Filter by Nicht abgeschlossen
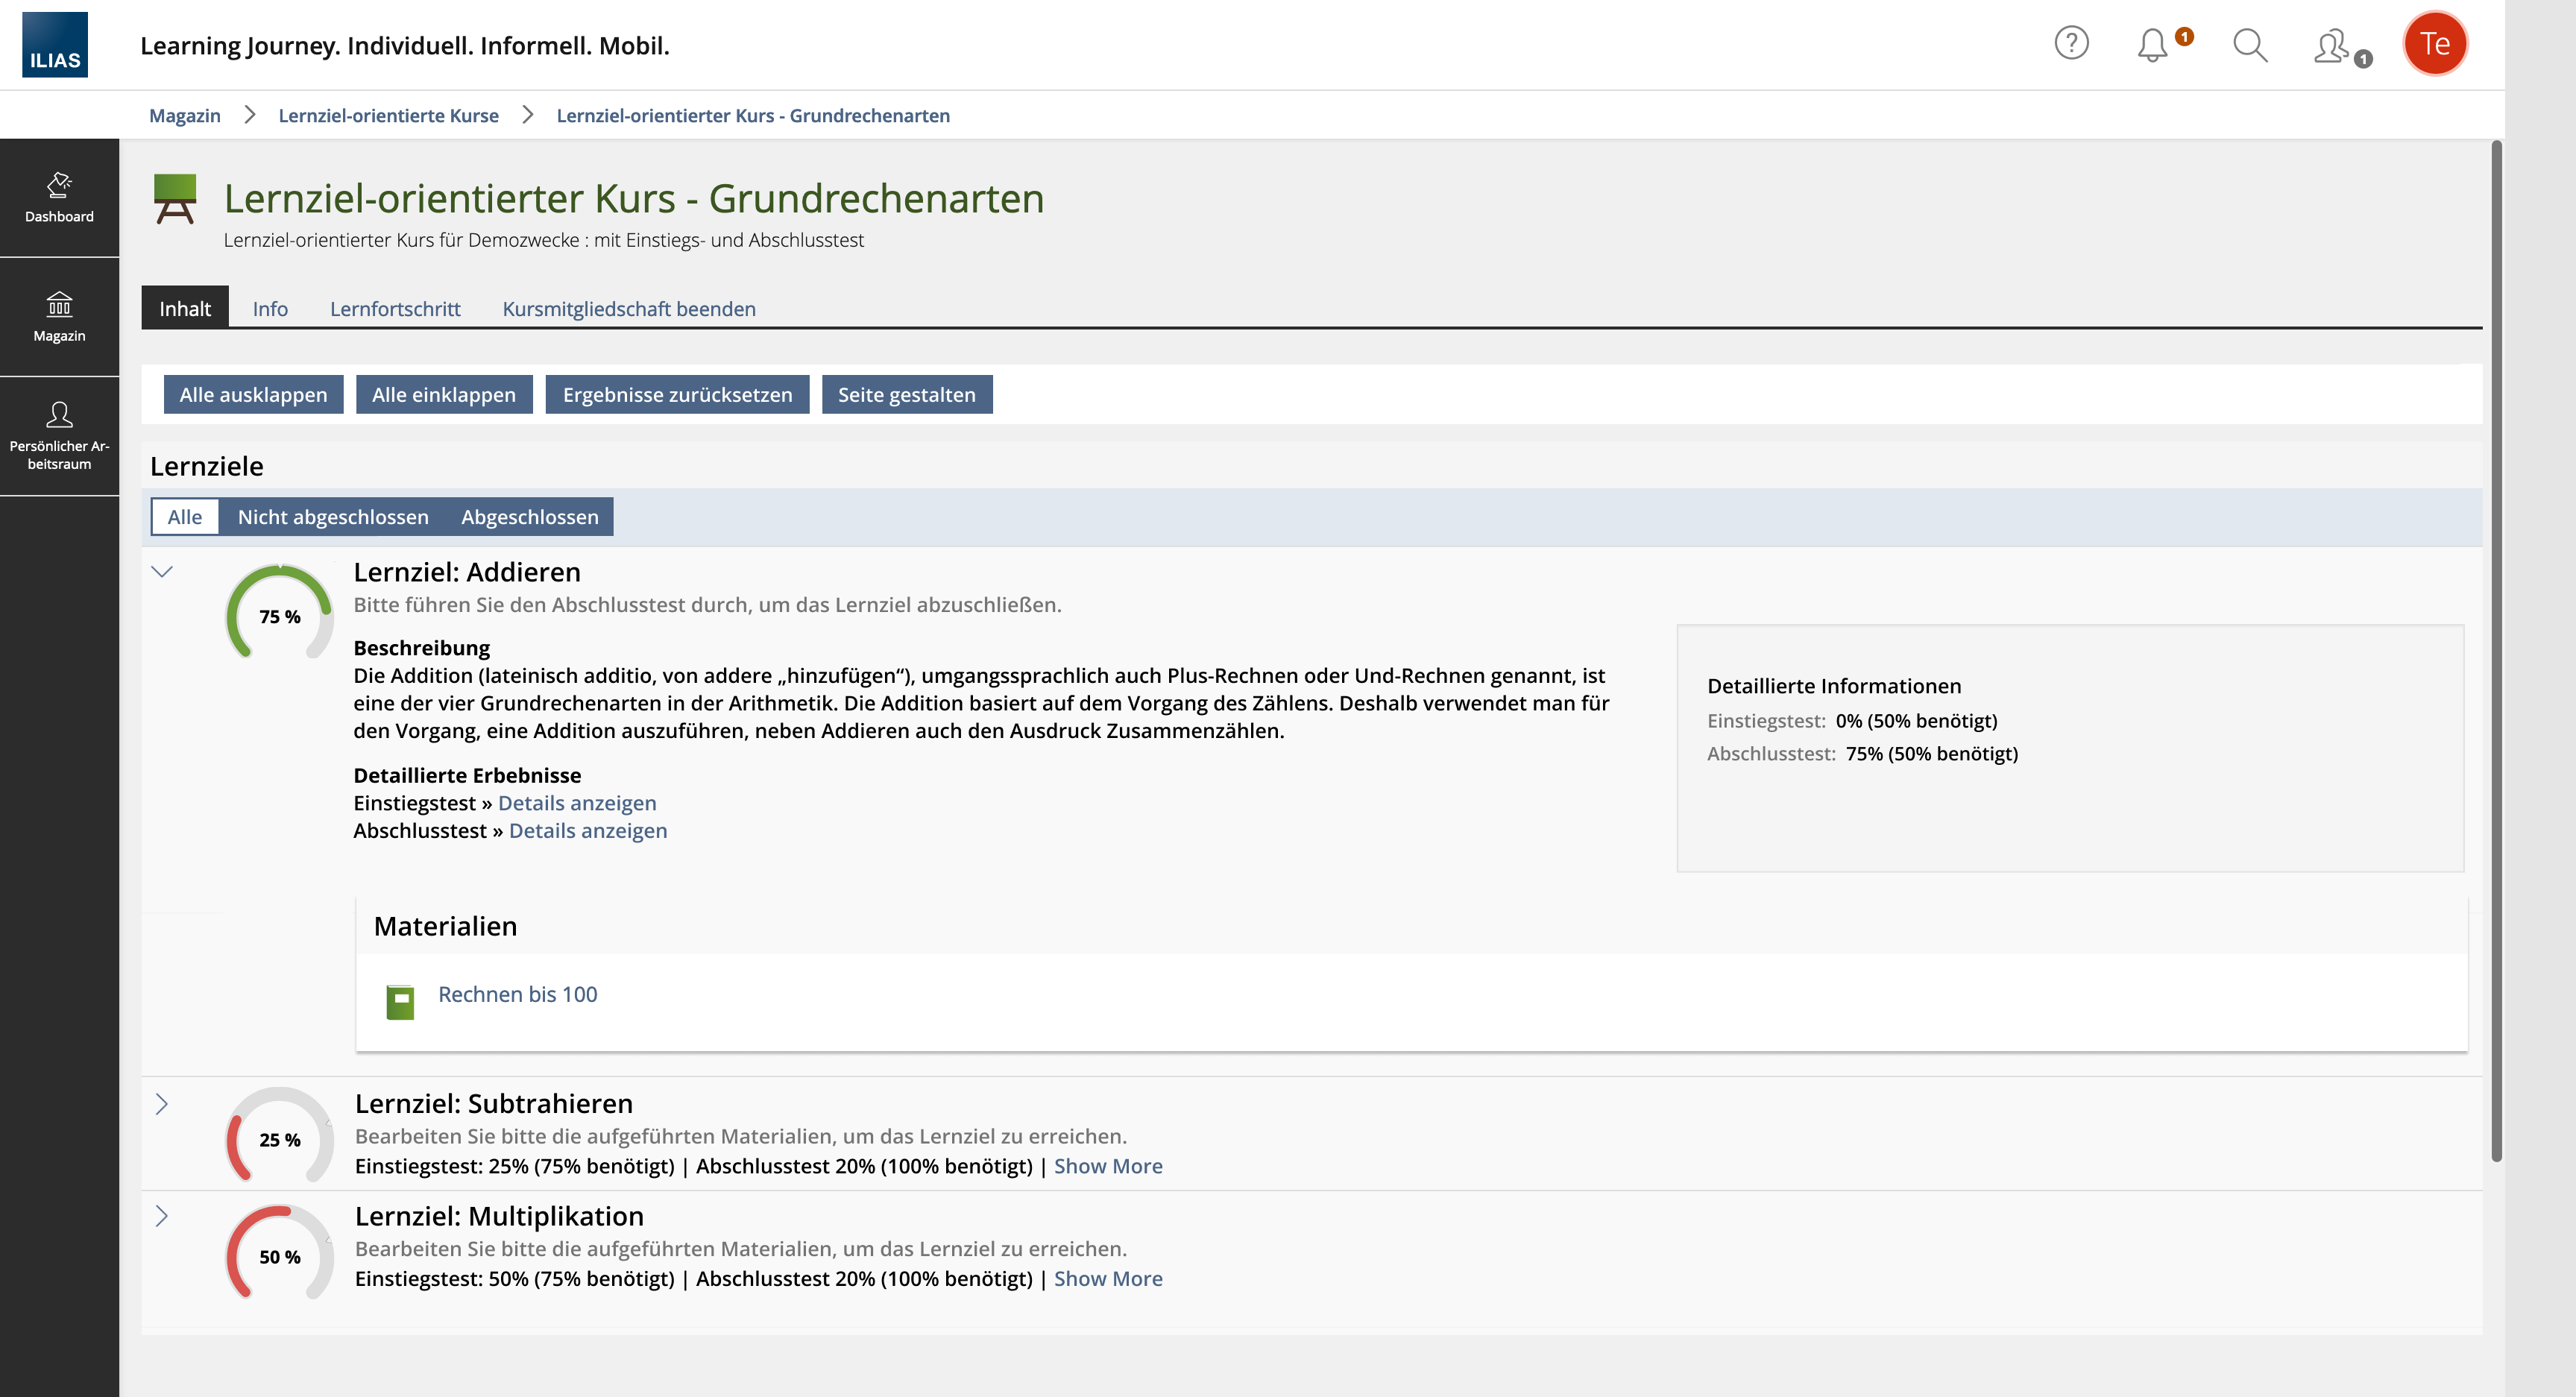This screenshot has width=2576, height=1397. coord(333,517)
